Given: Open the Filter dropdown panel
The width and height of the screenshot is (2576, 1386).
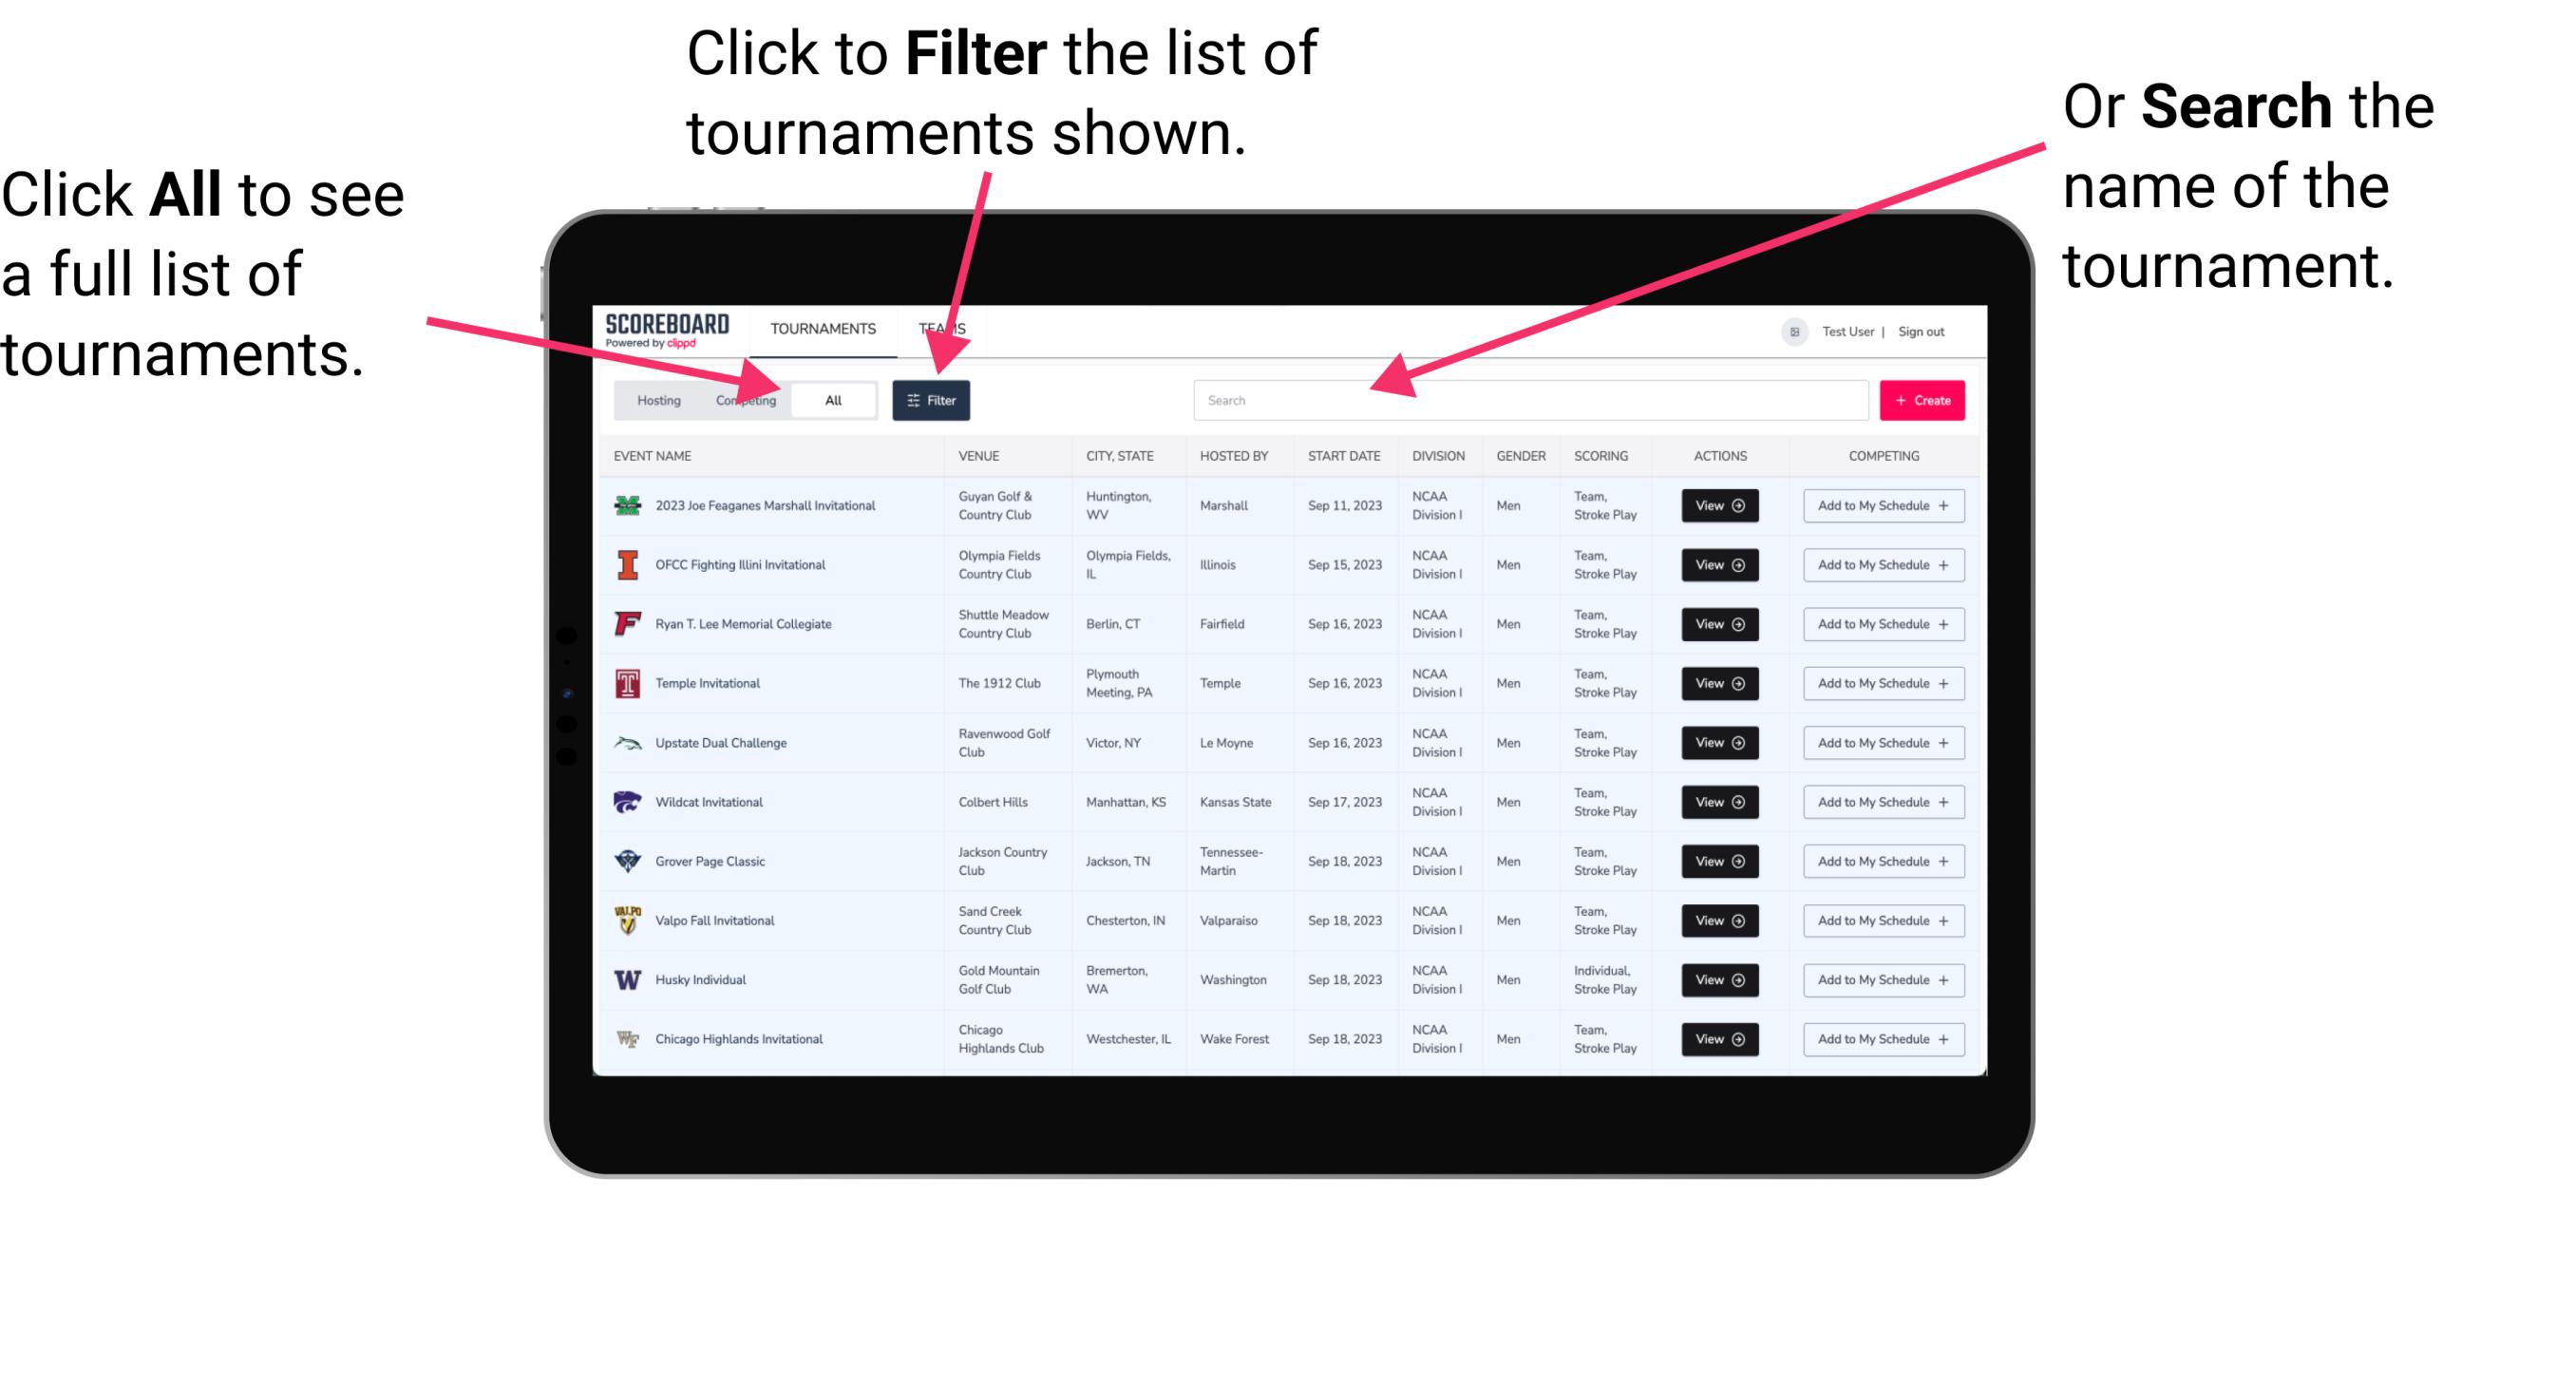Looking at the screenshot, I should (x=932, y=398).
